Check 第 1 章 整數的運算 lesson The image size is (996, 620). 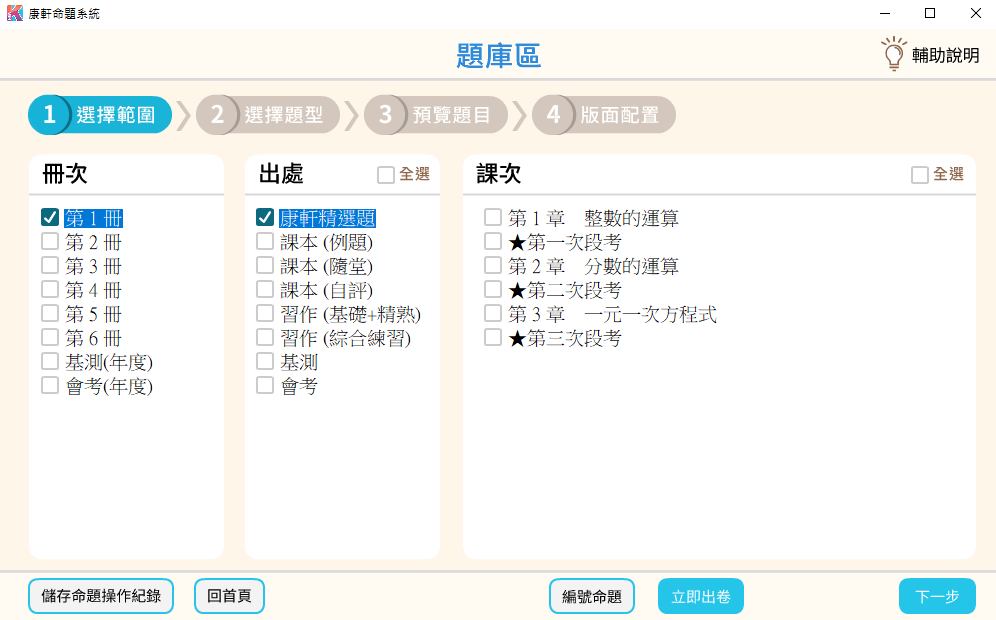tap(493, 217)
